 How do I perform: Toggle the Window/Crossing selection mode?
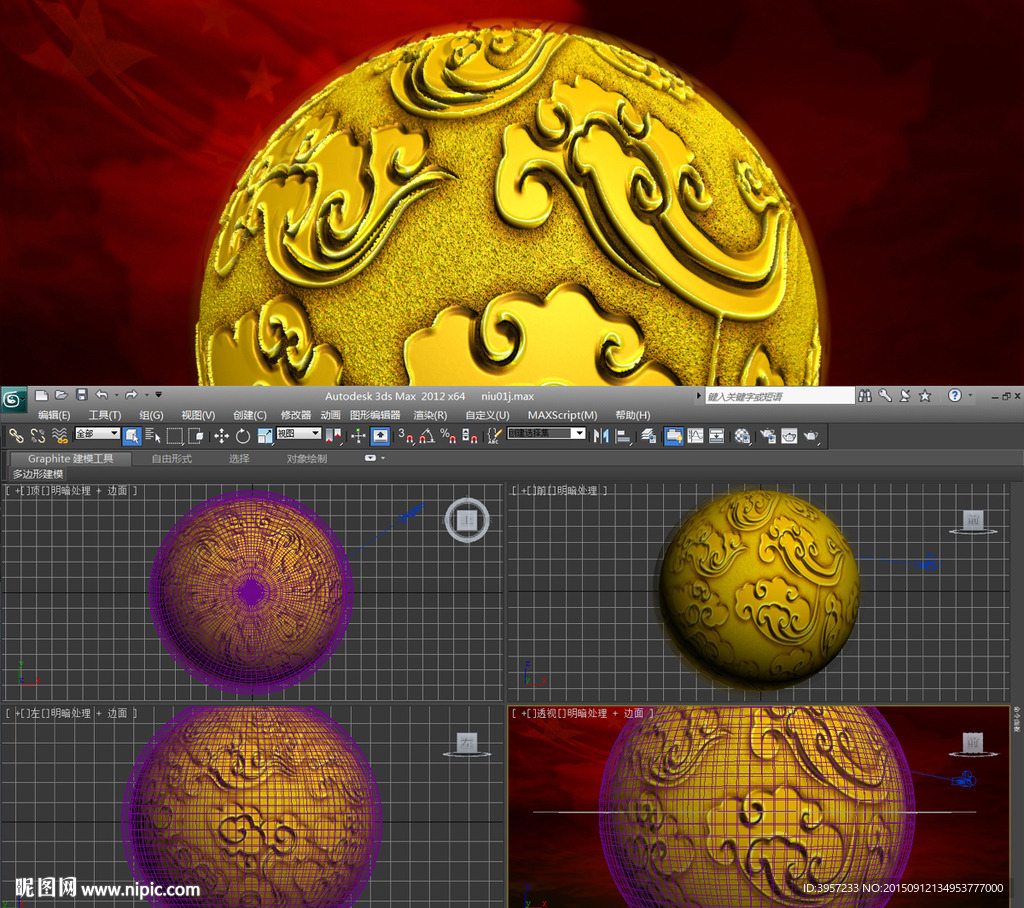196,435
